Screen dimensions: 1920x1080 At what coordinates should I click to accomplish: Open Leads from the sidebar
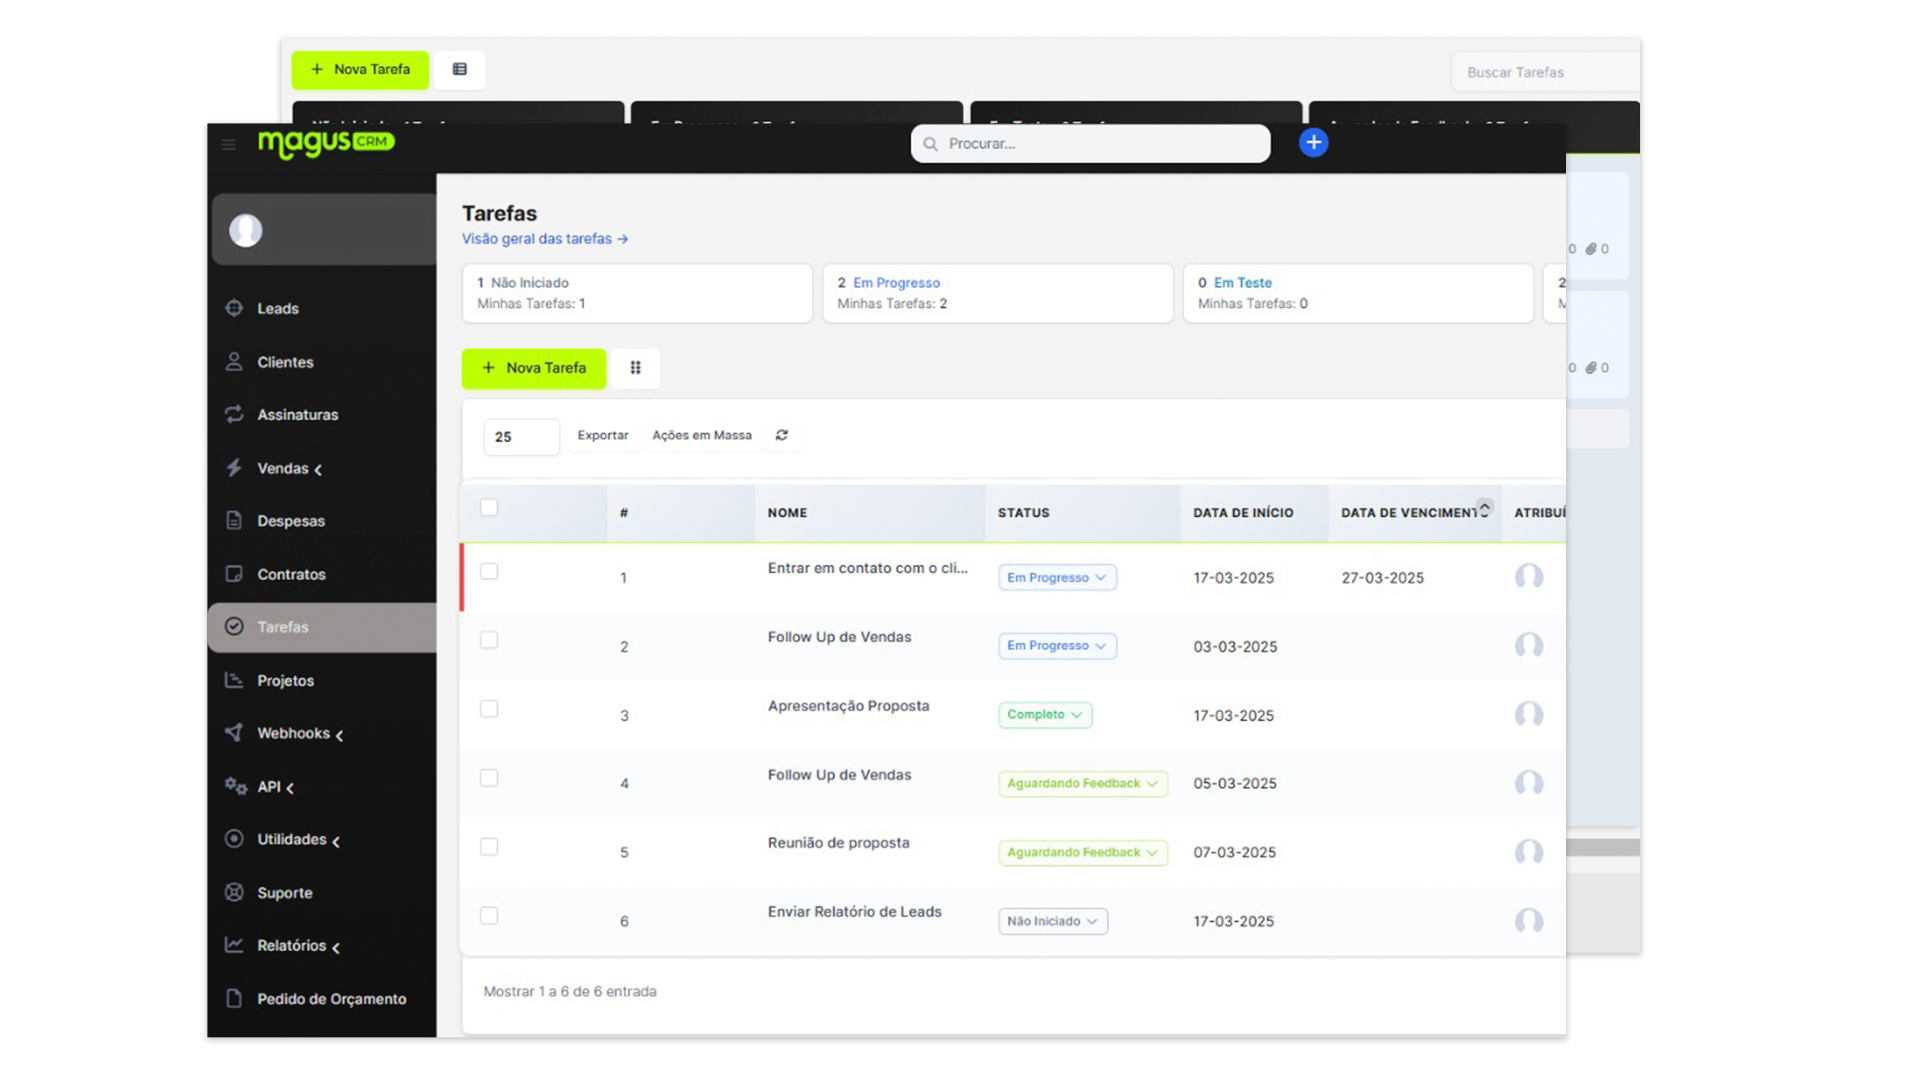click(277, 309)
